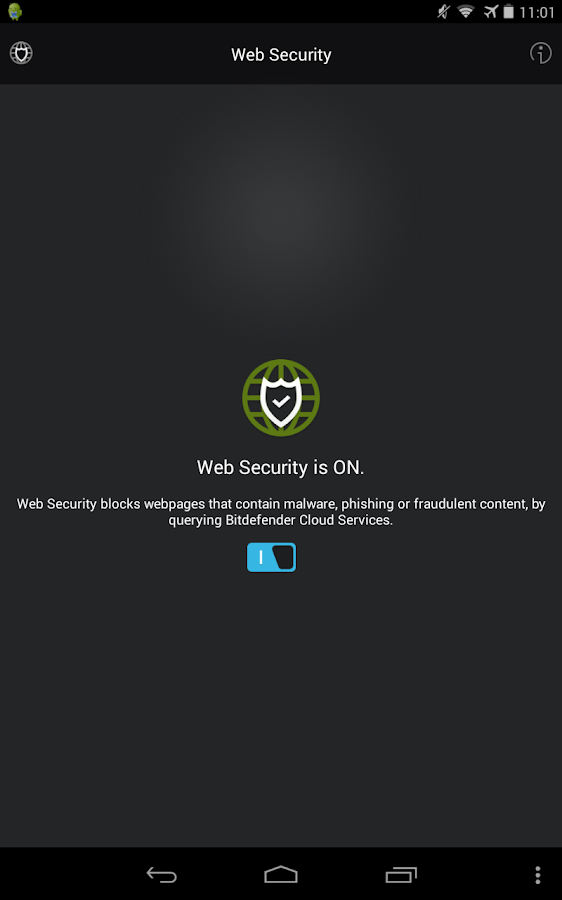Tap the Web Security globe shield app icon

[x=21, y=53]
